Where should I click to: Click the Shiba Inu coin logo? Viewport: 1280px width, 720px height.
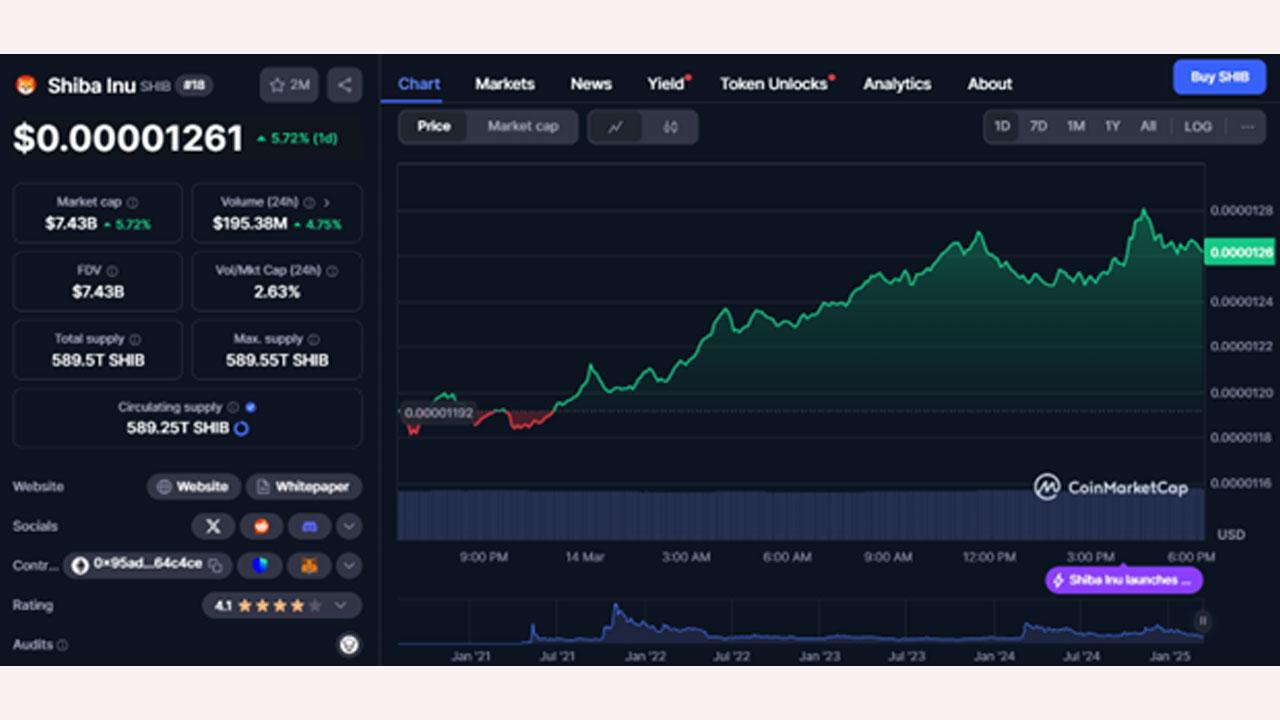pyautogui.click(x=25, y=86)
